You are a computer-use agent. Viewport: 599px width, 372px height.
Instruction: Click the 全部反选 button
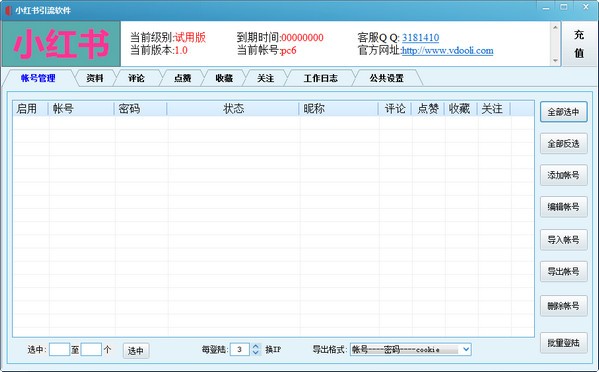563,144
